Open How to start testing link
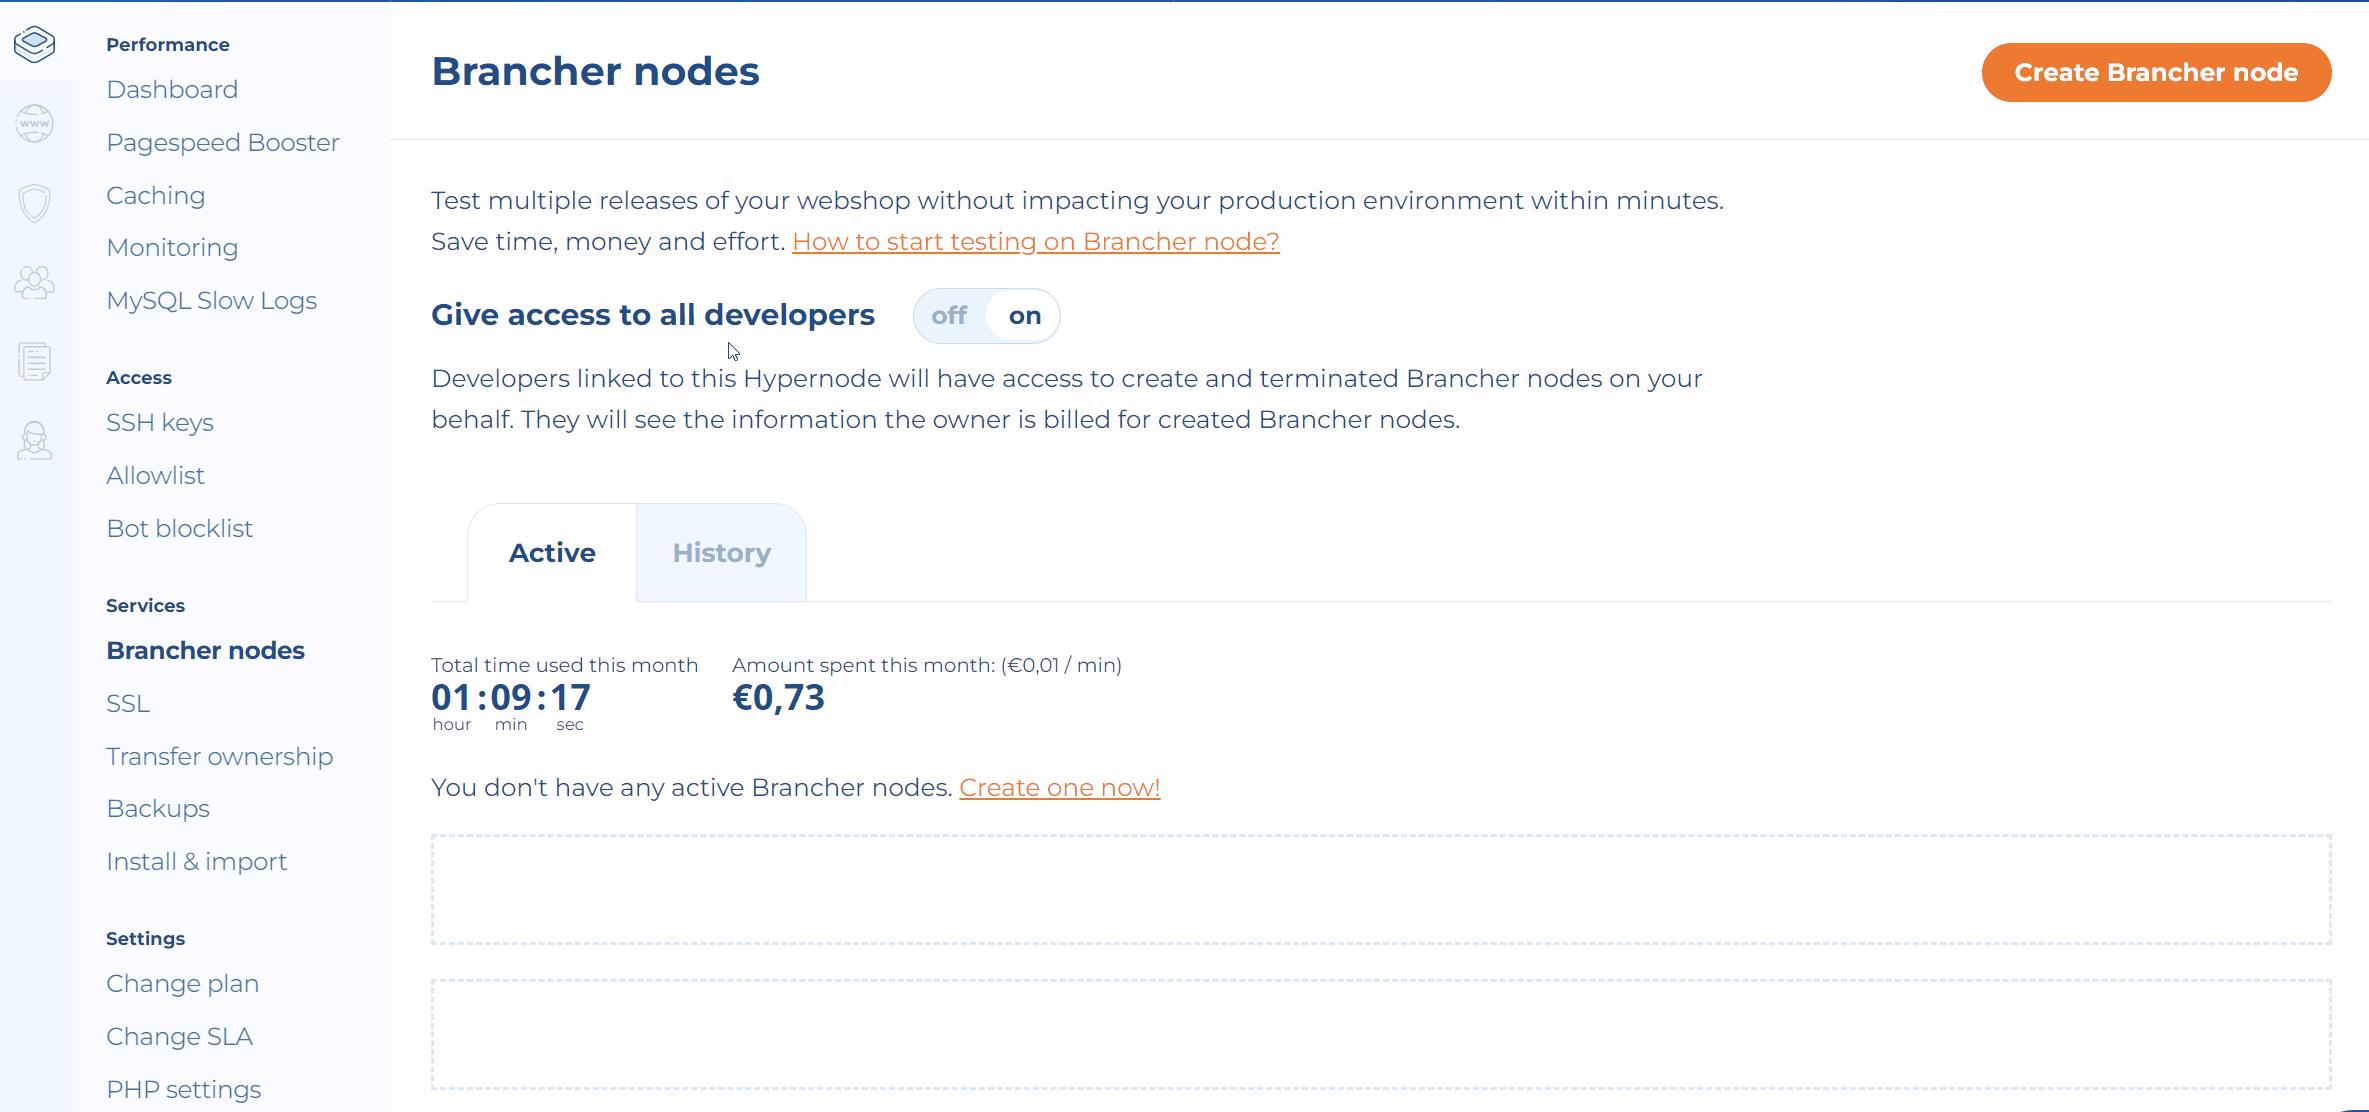The height and width of the screenshot is (1112, 2369). point(1036,242)
